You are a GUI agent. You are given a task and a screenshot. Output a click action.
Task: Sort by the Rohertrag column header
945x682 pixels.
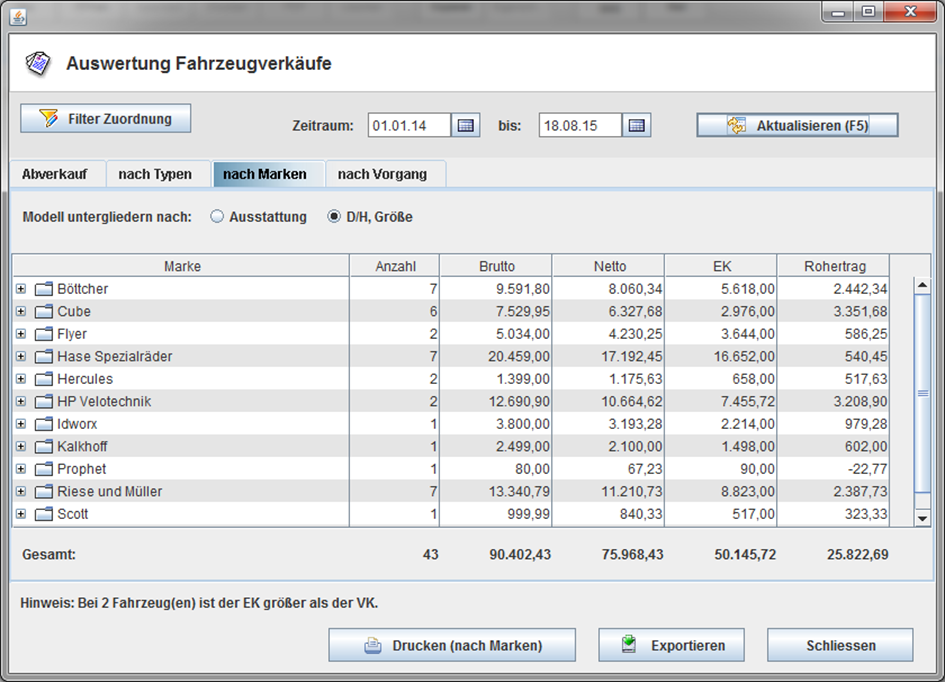pos(834,266)
